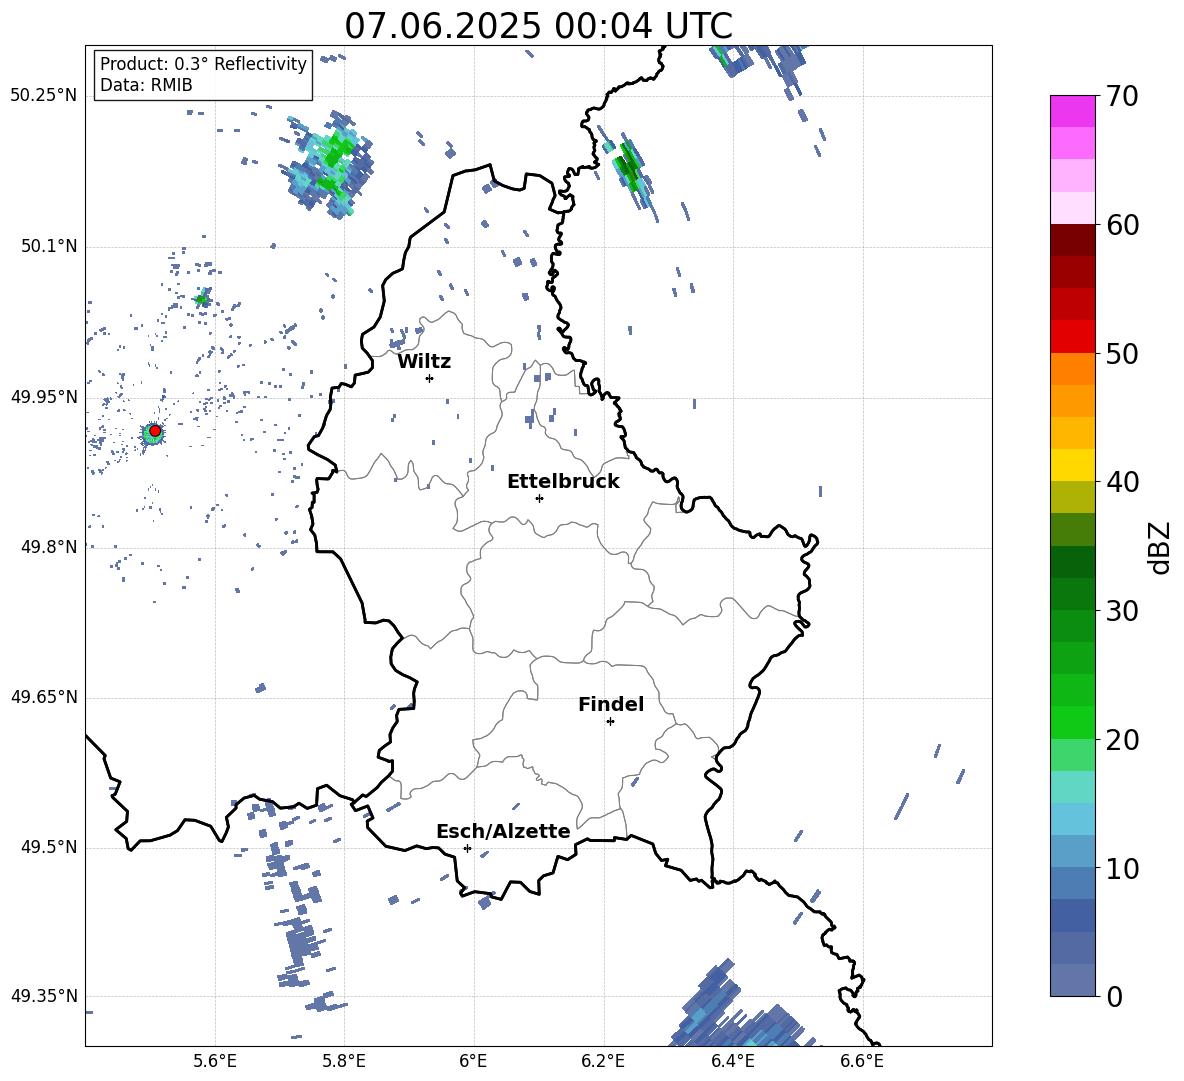The image size is (1184, 1081).
Task: Click the colorbar tick value 40
Action: [x=1122, y=482]
